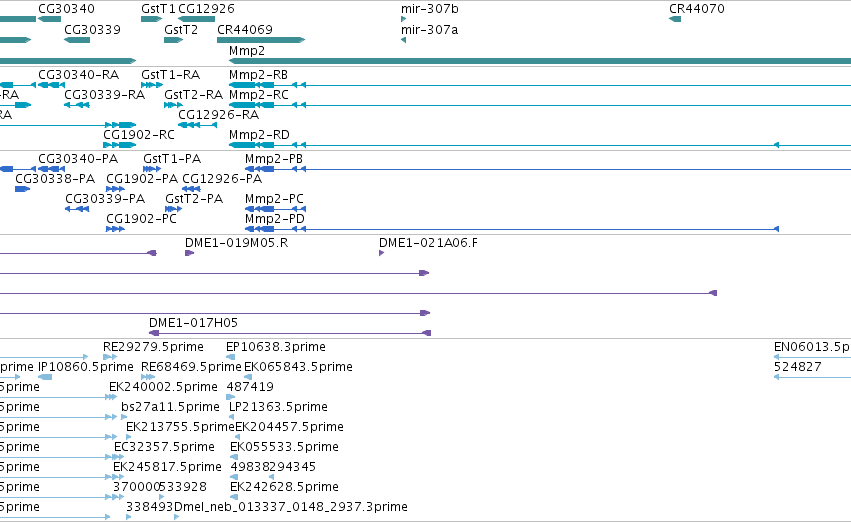The width and height of the screenshot is (851, 522).
Task: Click the GstT2 gene label
Action: point(181,29)
